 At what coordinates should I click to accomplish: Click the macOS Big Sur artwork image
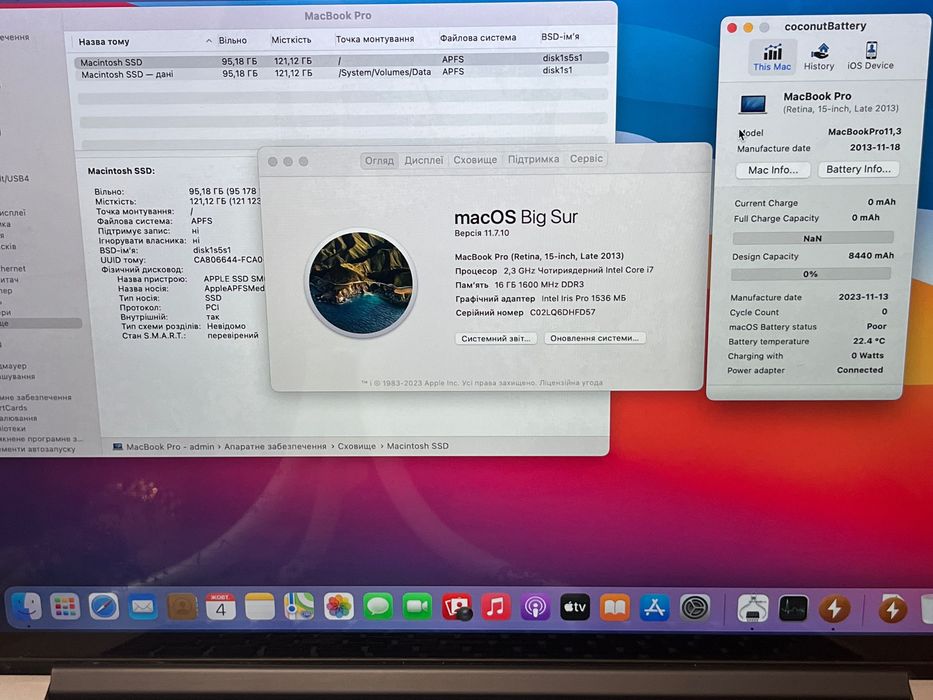(361, 283)
